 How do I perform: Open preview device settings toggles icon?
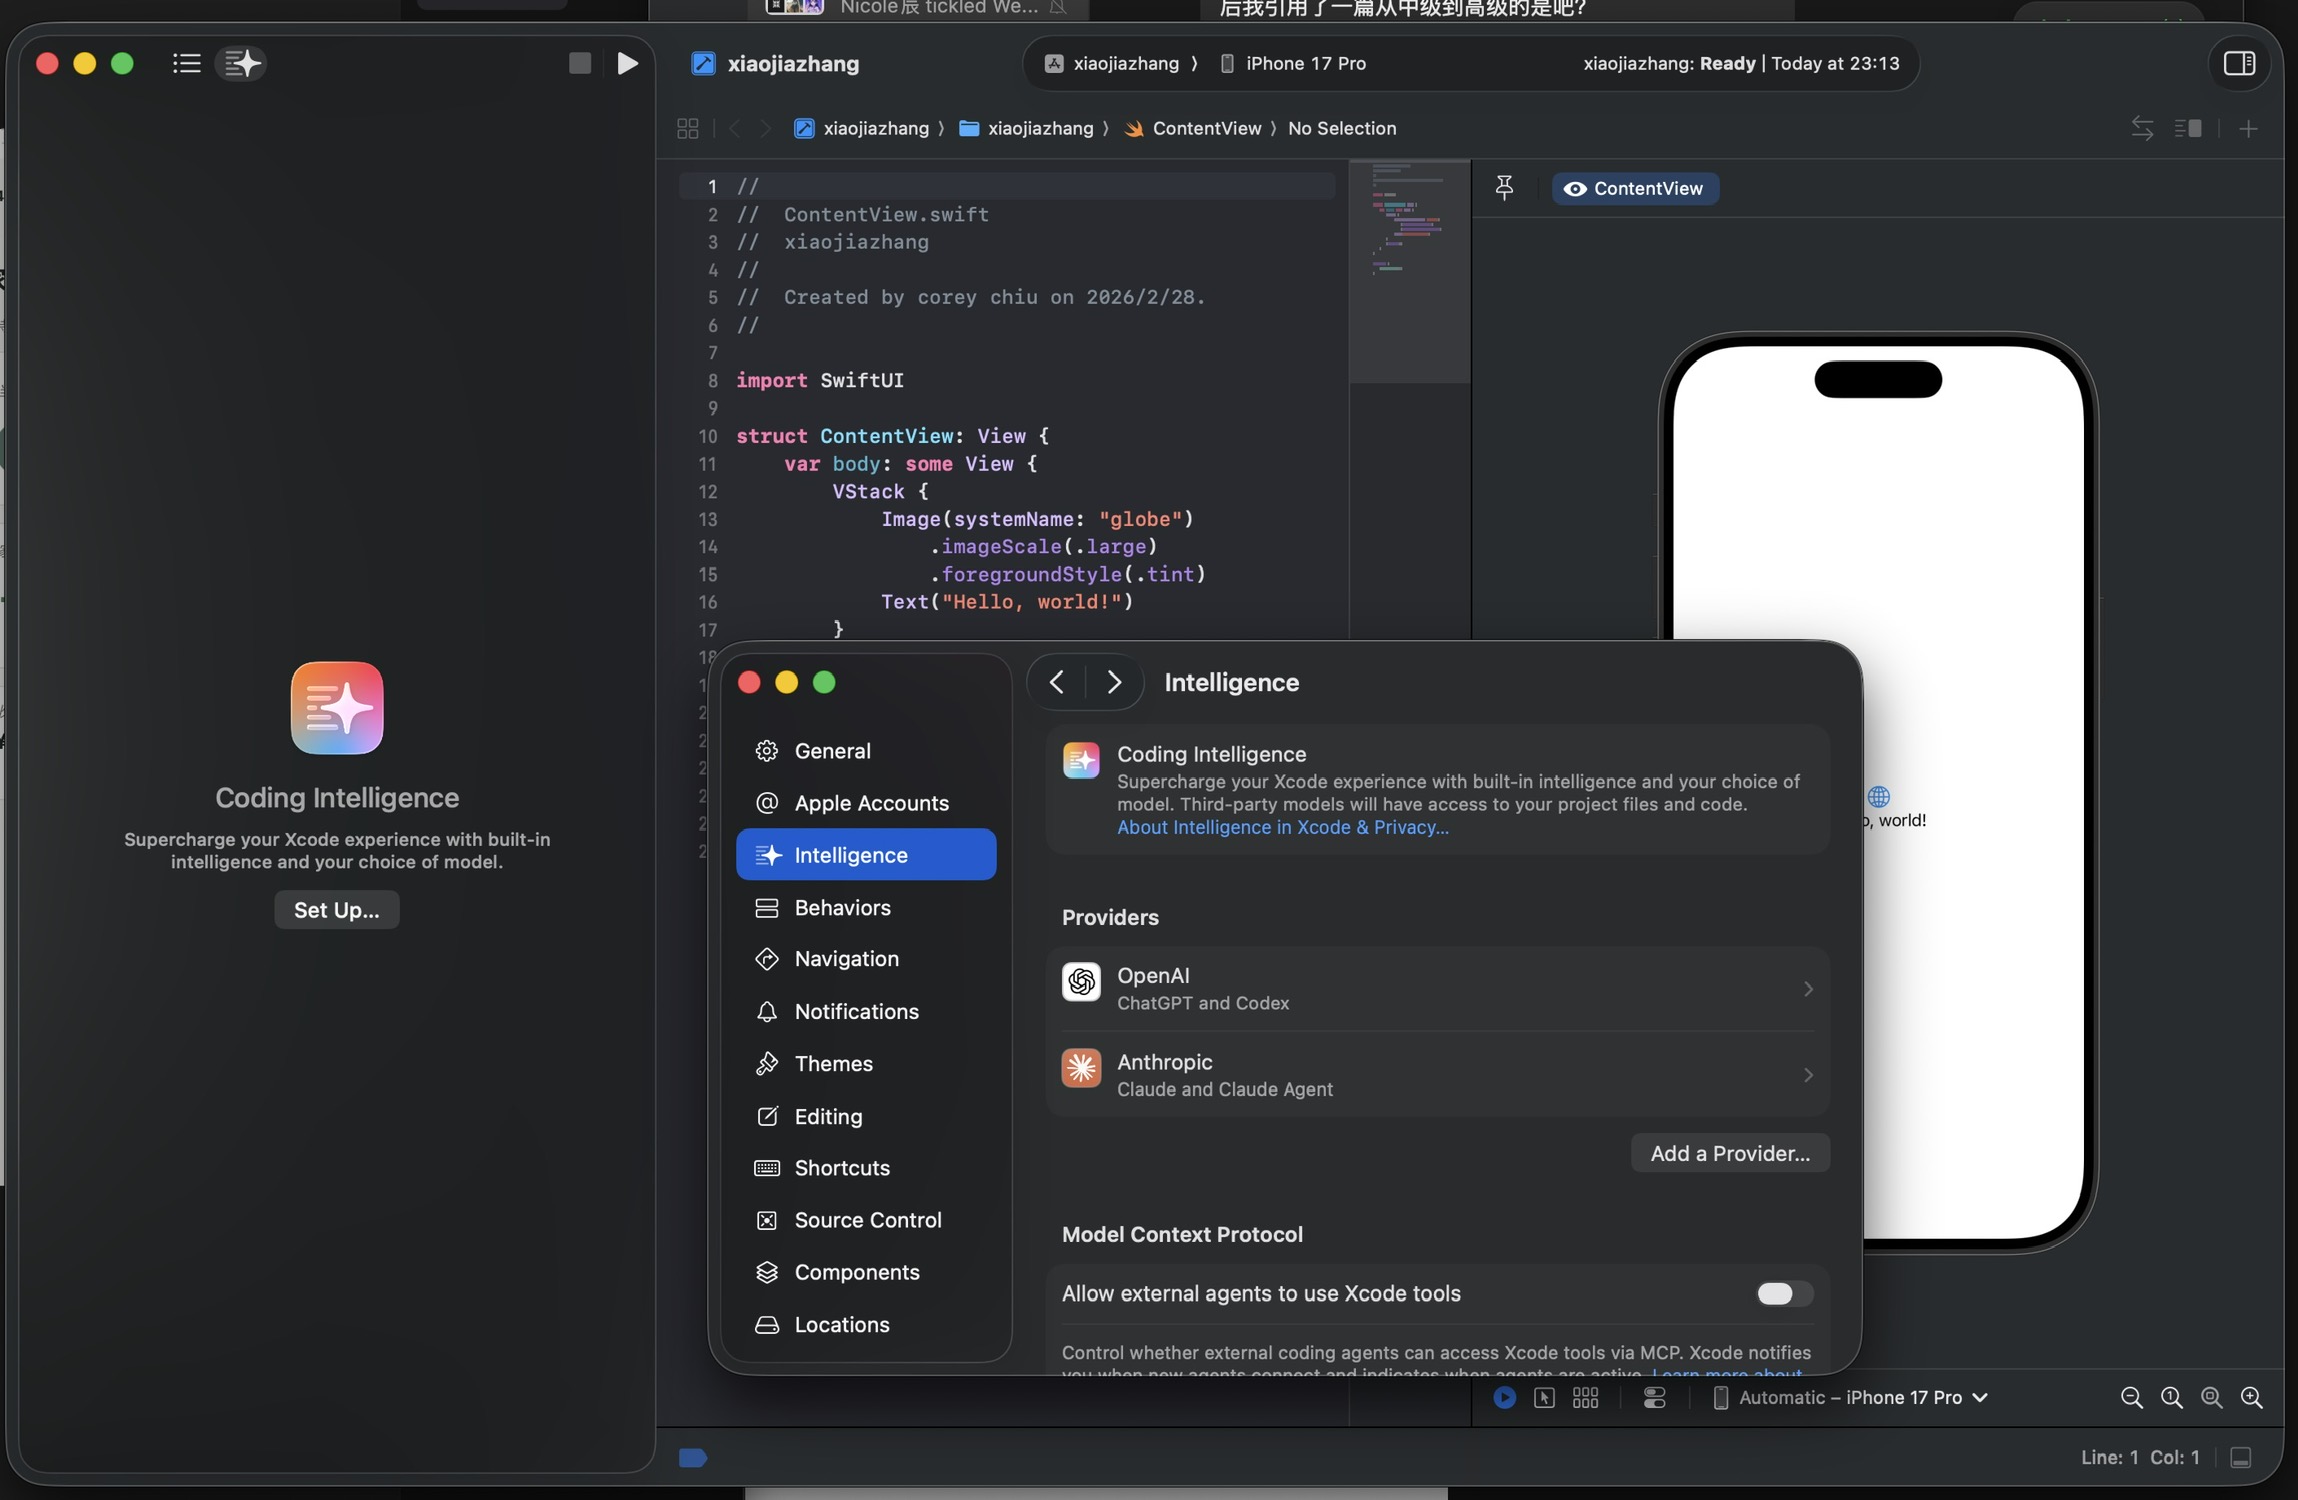(x=1654, y=1398)
